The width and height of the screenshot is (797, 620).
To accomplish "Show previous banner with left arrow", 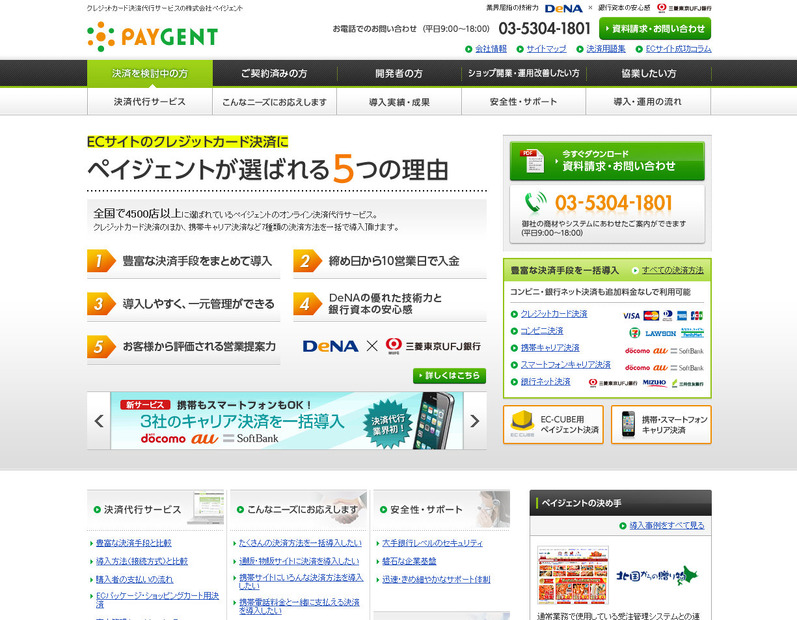I will pyautogui.click(x=99, y=421).
